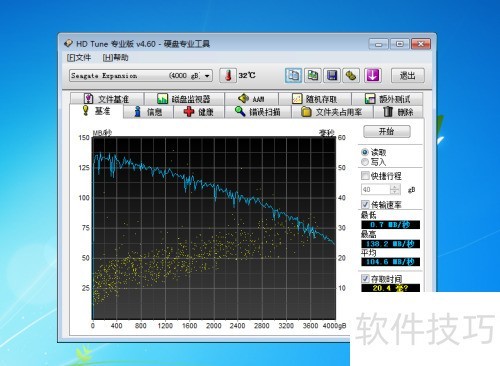The height and width of the screenshot is (366, 500).
Task: Click the 开始 button to start benchmark
Action: (387, 131)
